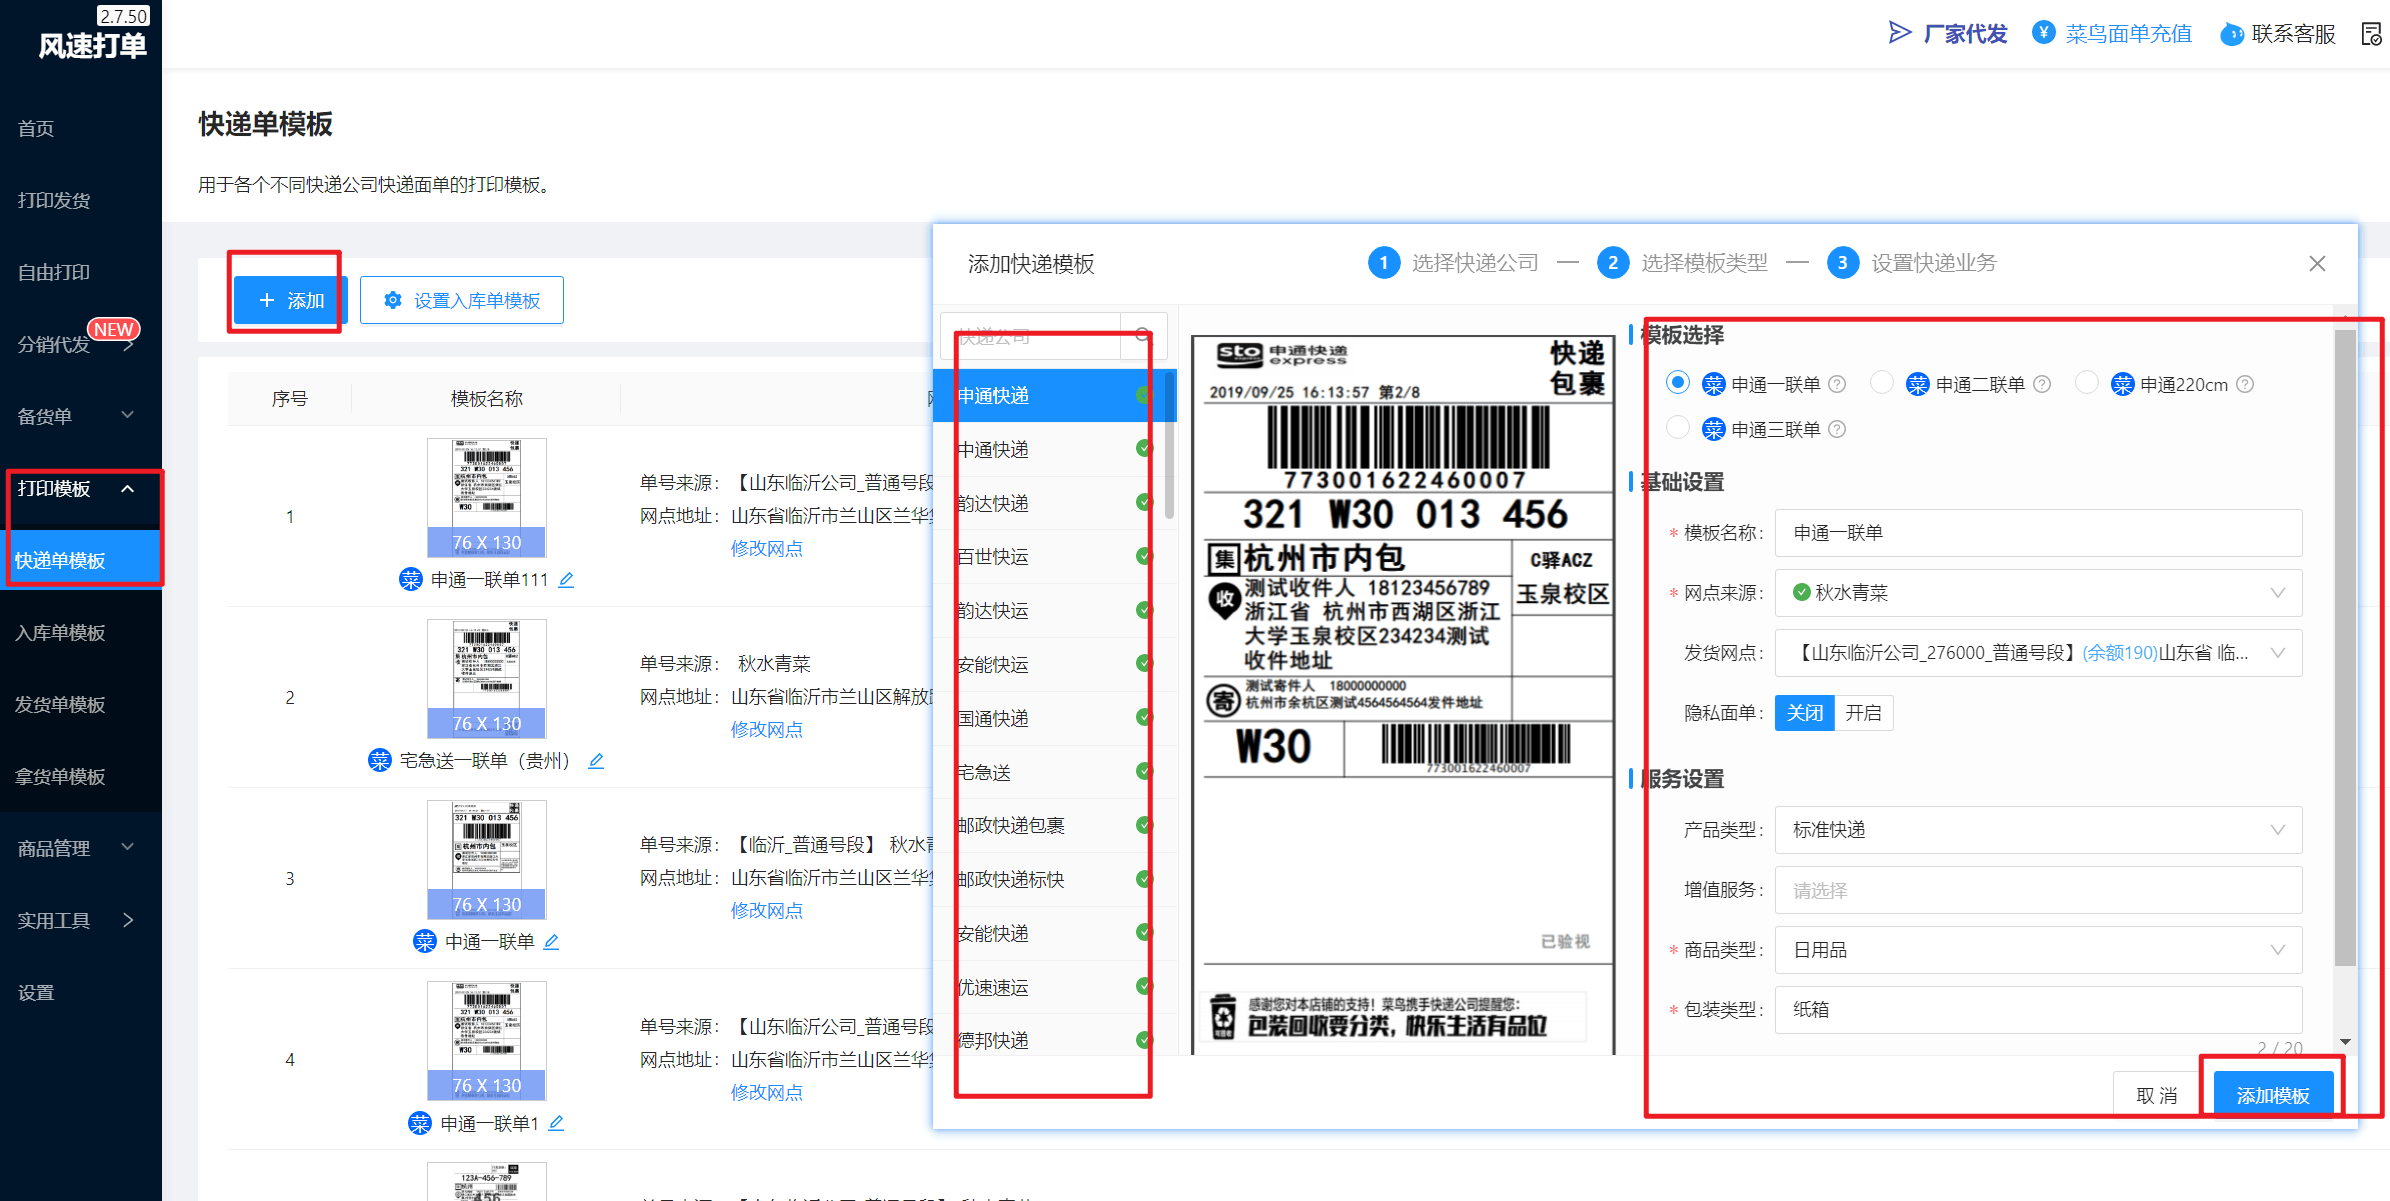2390x1201 pixels.
Task: Set 隐私面单 to 关闭
Action: pos(1805,713)
